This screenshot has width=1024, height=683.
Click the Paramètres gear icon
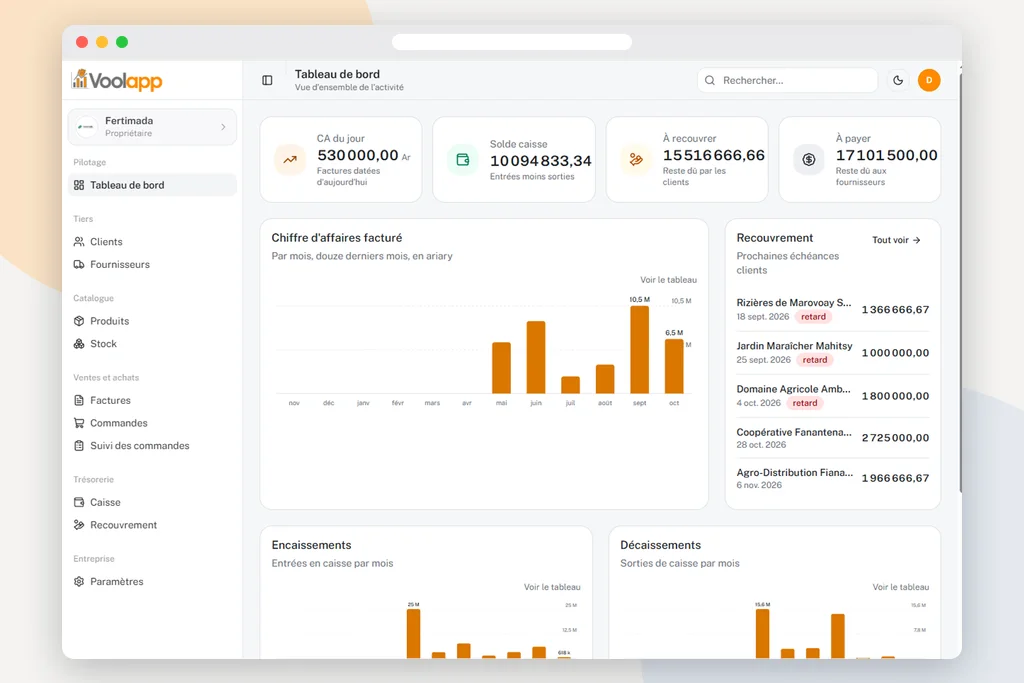coord(79,581)
